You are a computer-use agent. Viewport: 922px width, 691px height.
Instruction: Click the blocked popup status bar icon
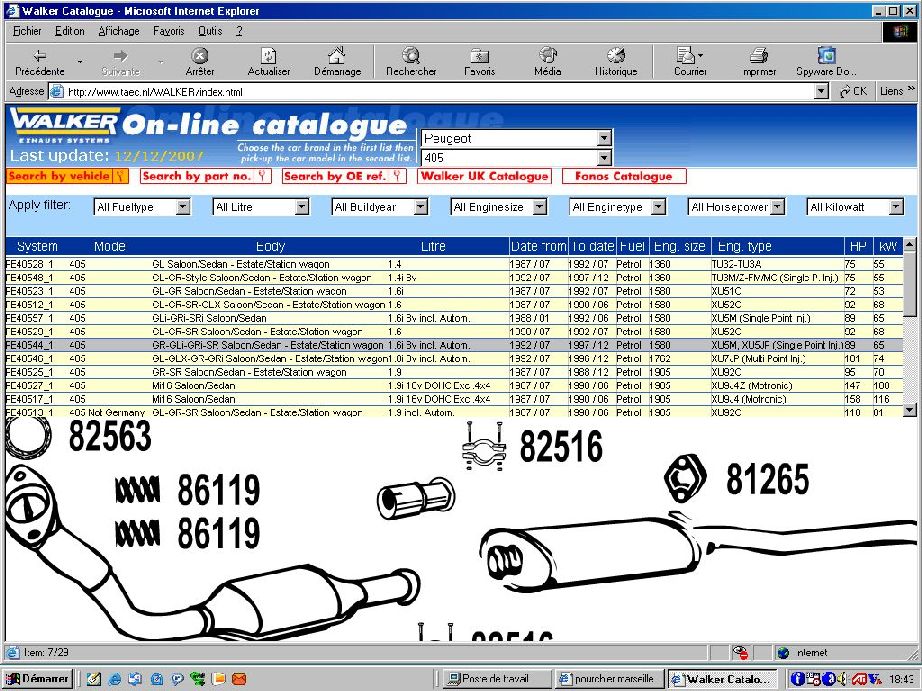(740, 652)
